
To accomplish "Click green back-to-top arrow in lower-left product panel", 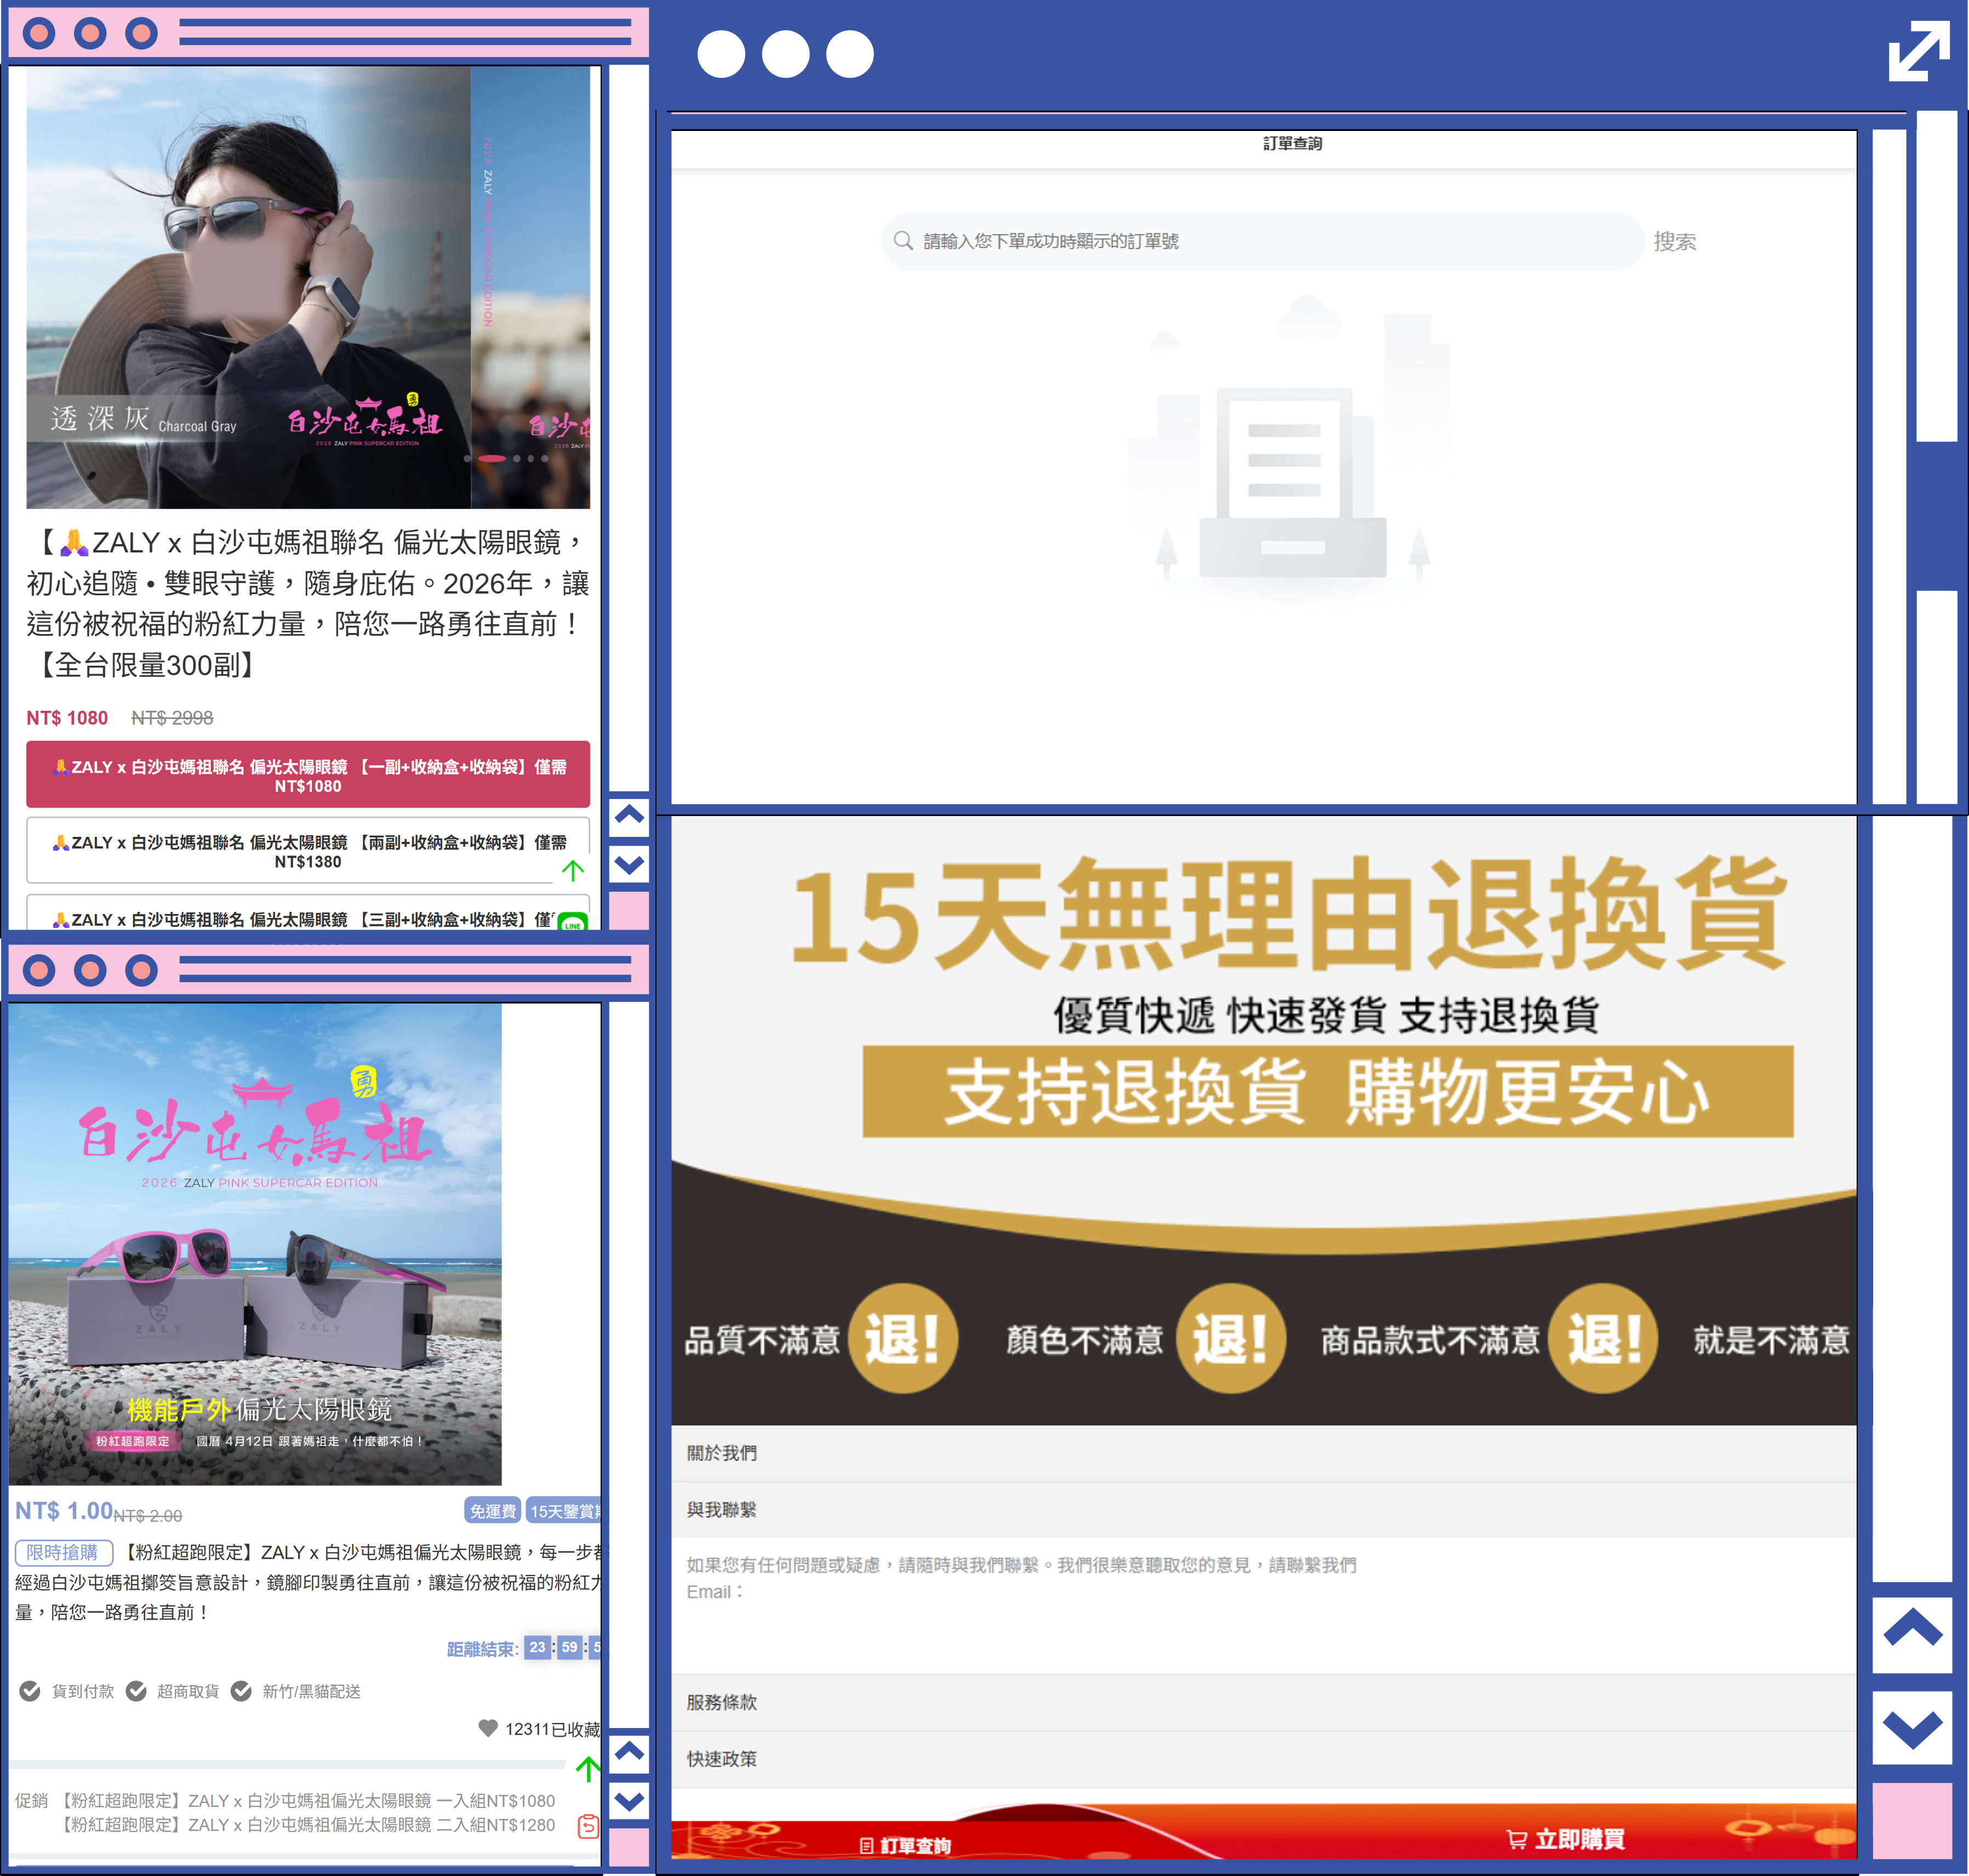I will [x=588, y=1768].
